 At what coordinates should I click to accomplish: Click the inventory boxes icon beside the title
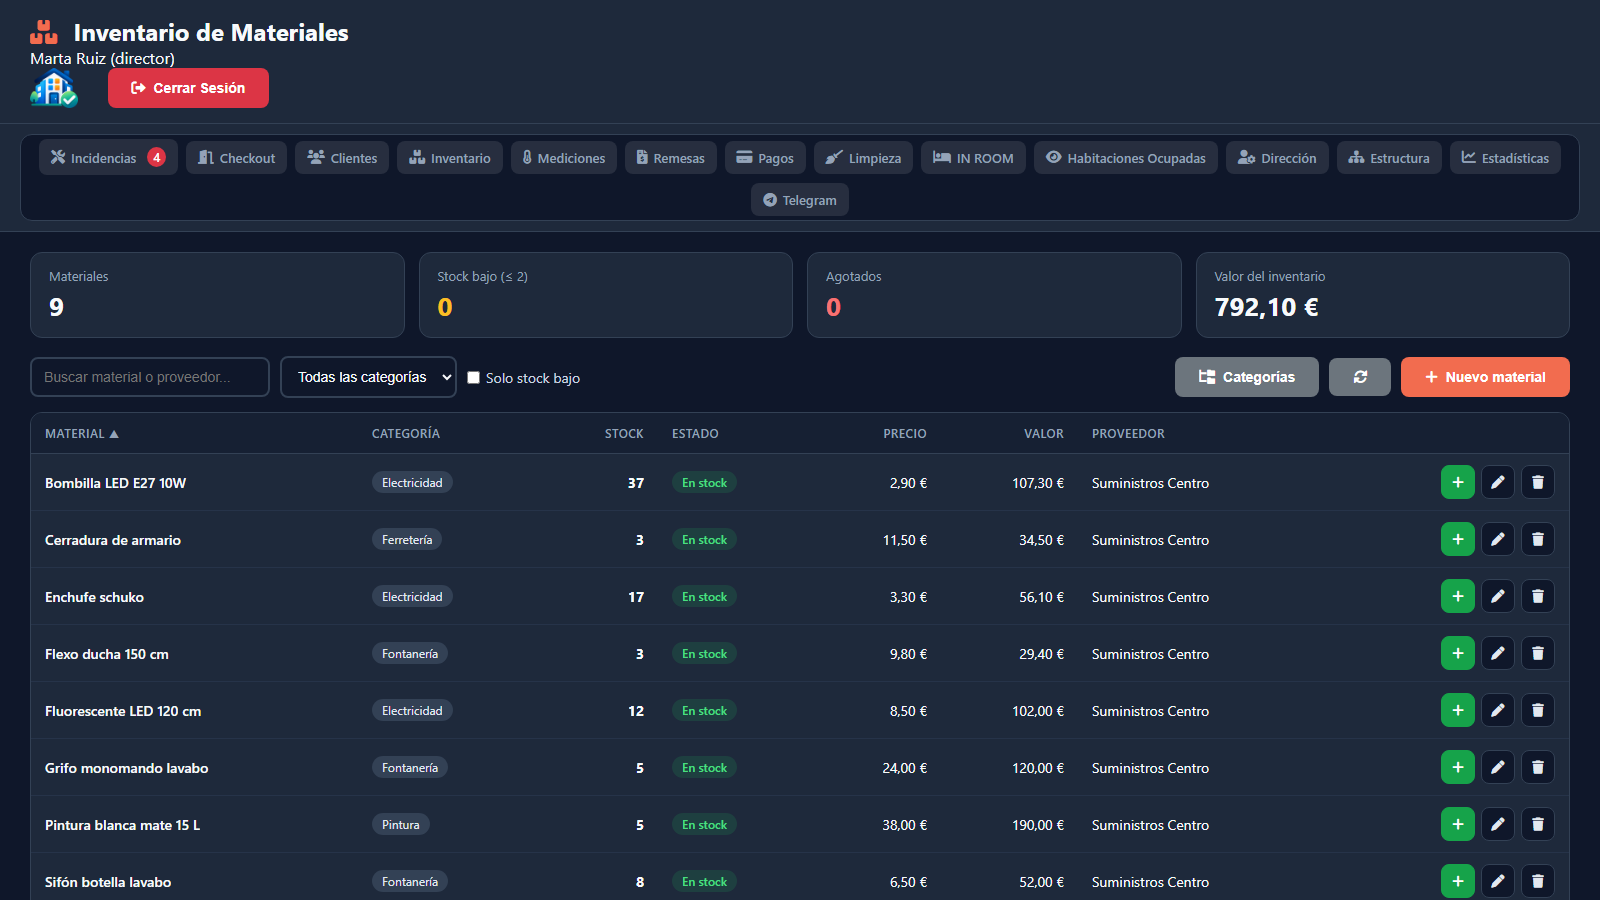coord(44,32)
